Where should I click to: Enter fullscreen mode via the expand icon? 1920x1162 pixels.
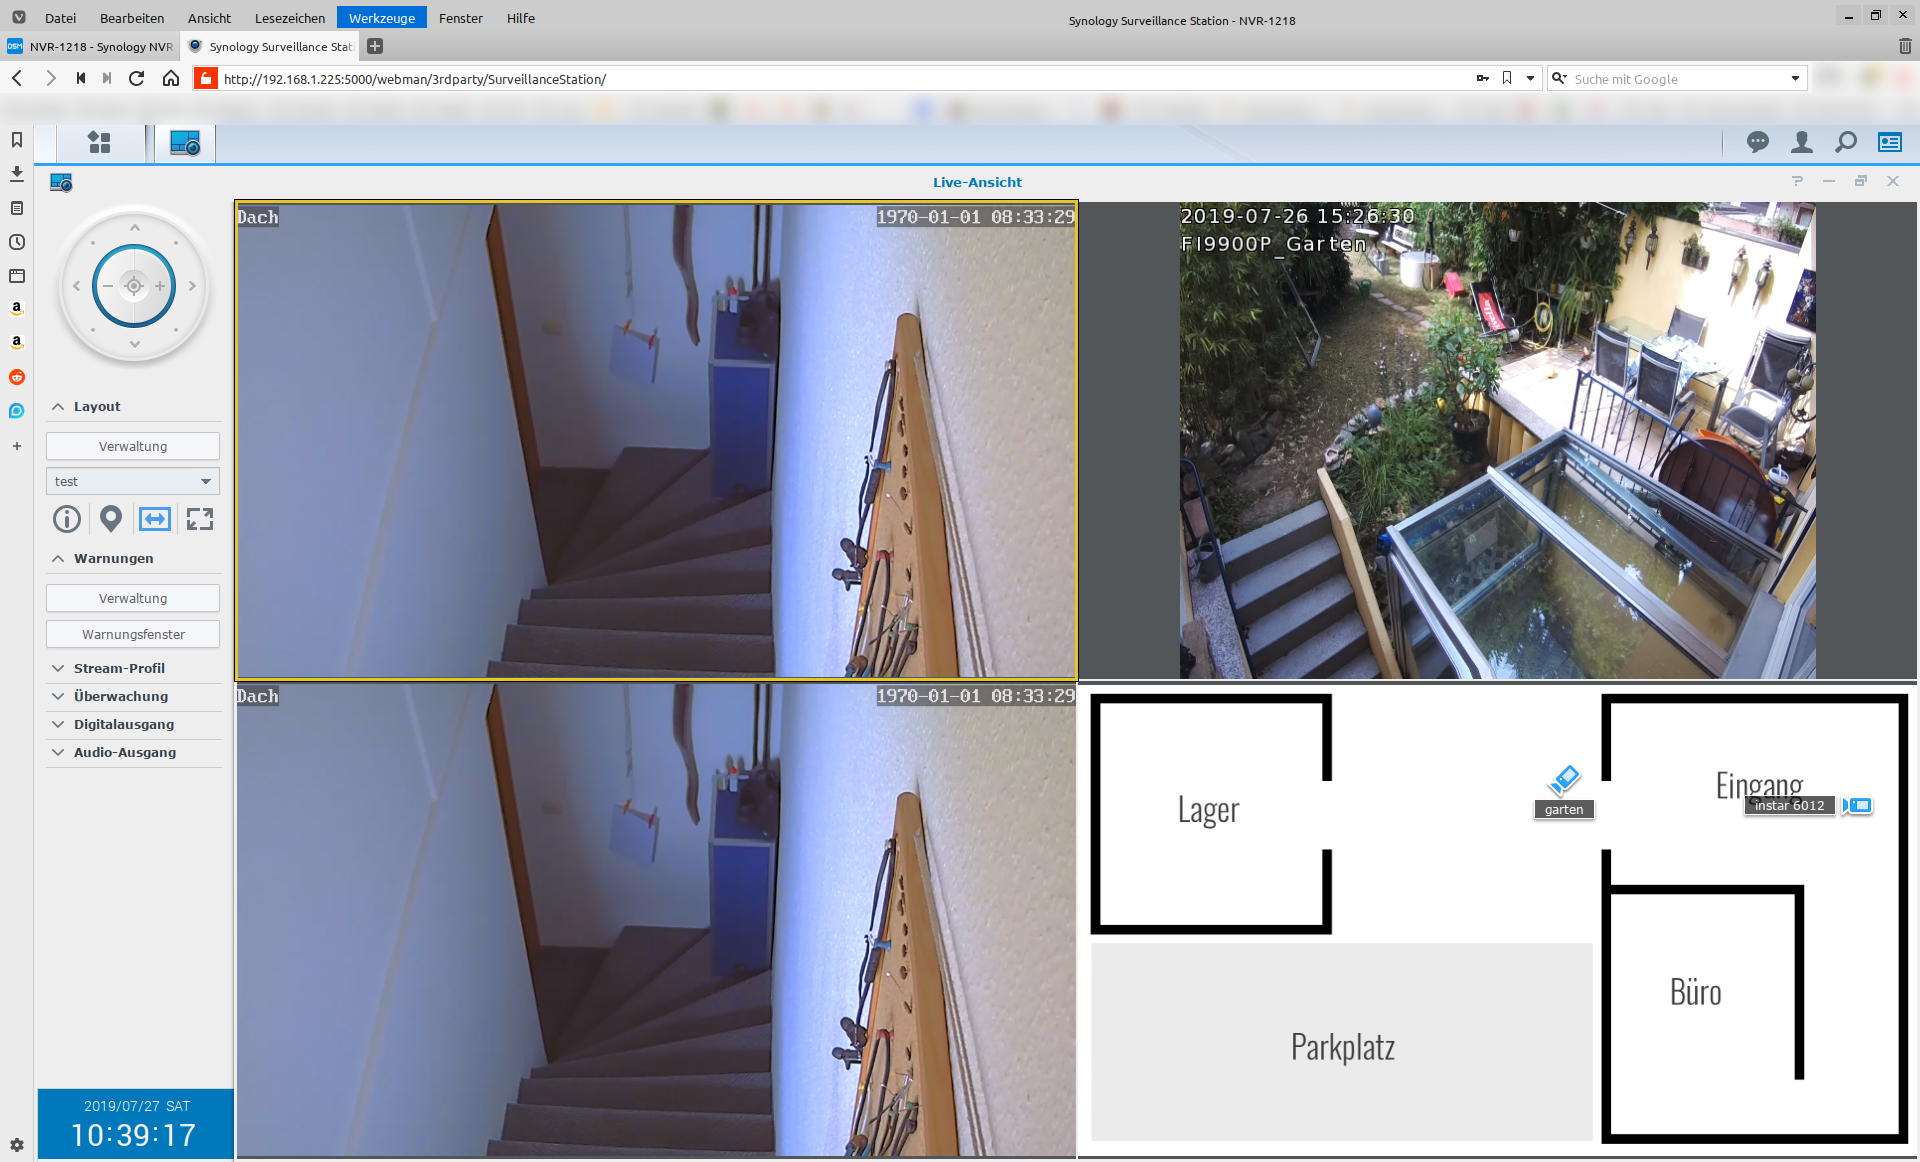(200, 519)
